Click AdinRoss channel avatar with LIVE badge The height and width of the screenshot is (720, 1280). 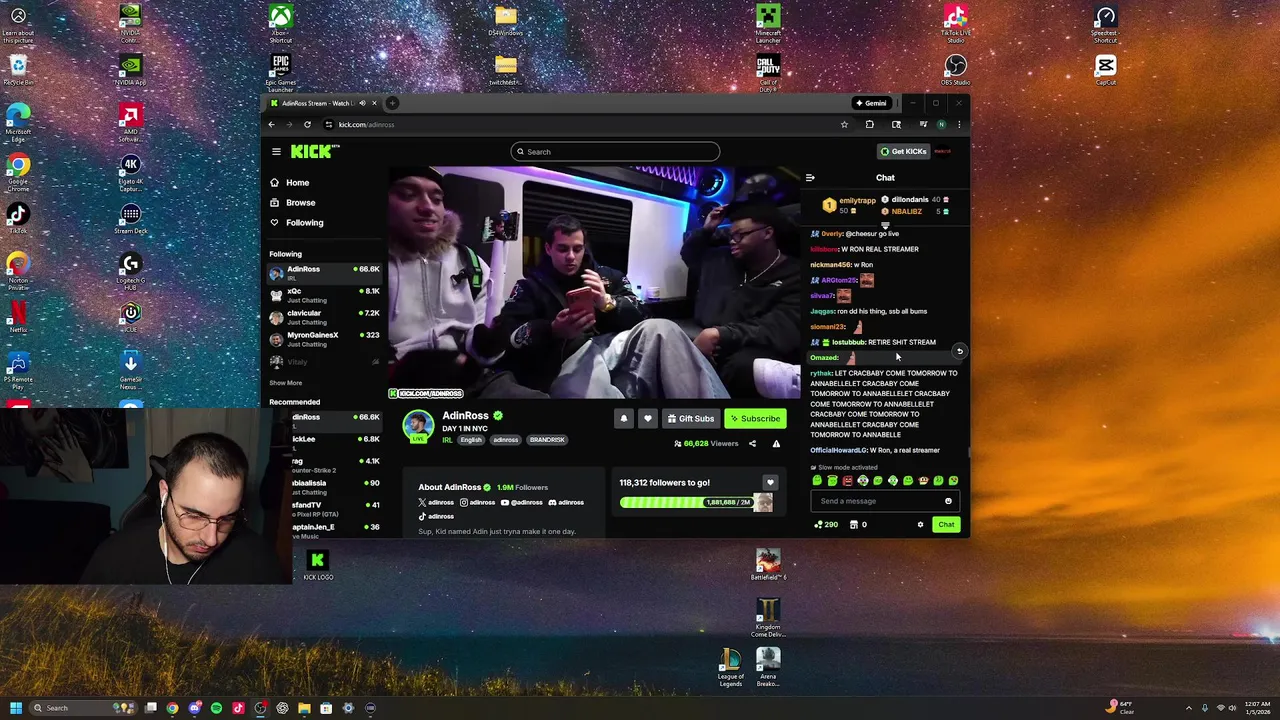pos(418,427)
